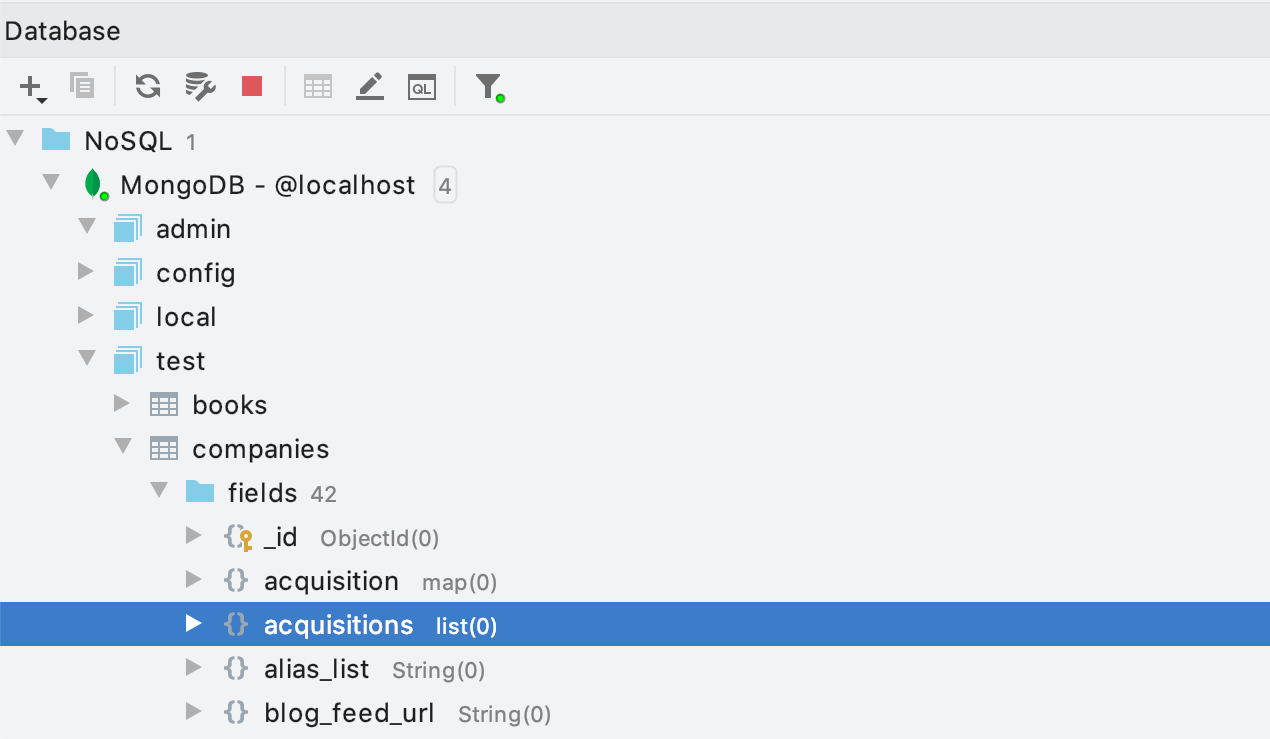Open the query console (QL) icon
Viewport: 1270px width, 739px height.
422,87
